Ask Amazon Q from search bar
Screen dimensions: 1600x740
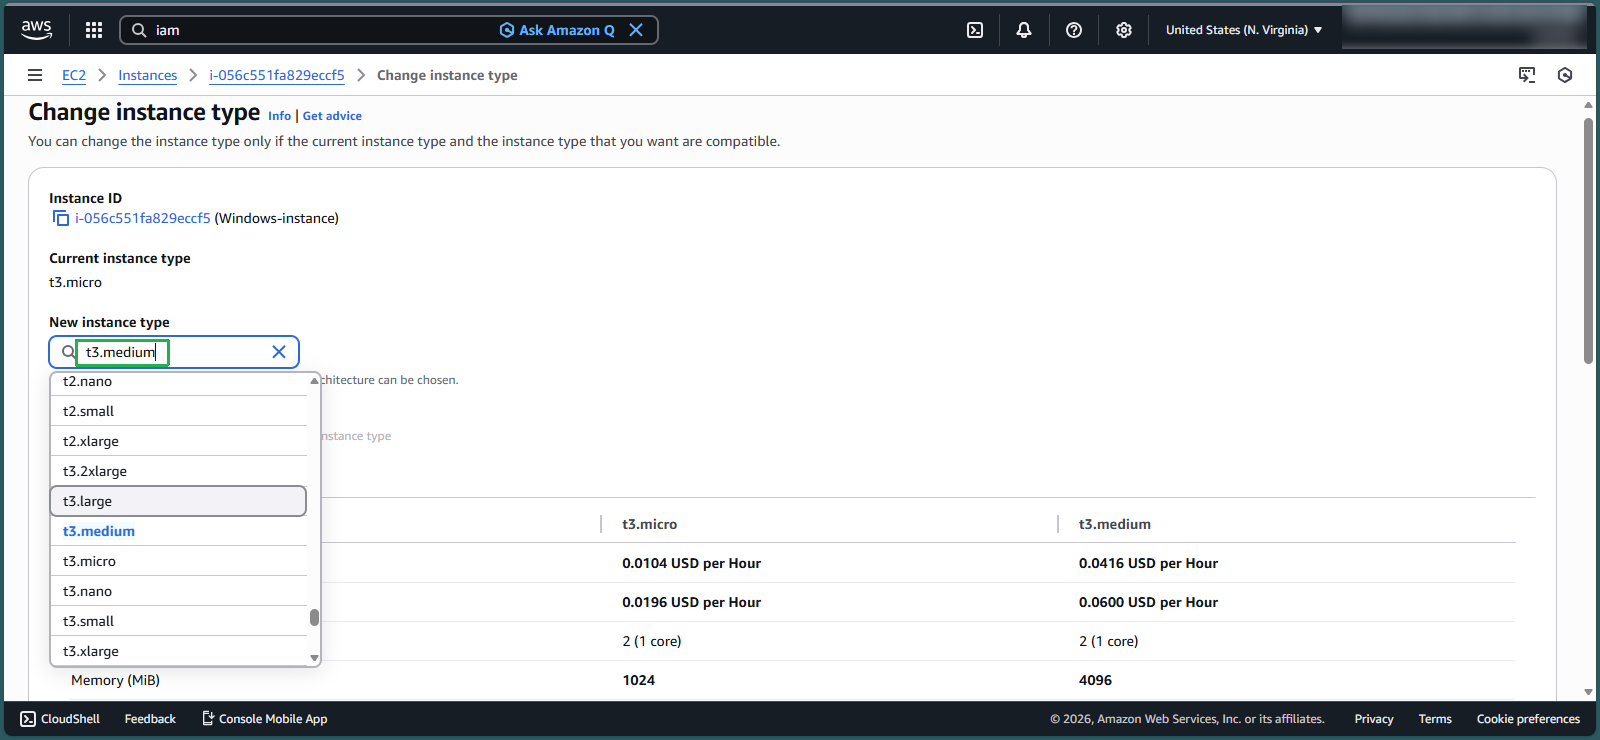point(557,30)
